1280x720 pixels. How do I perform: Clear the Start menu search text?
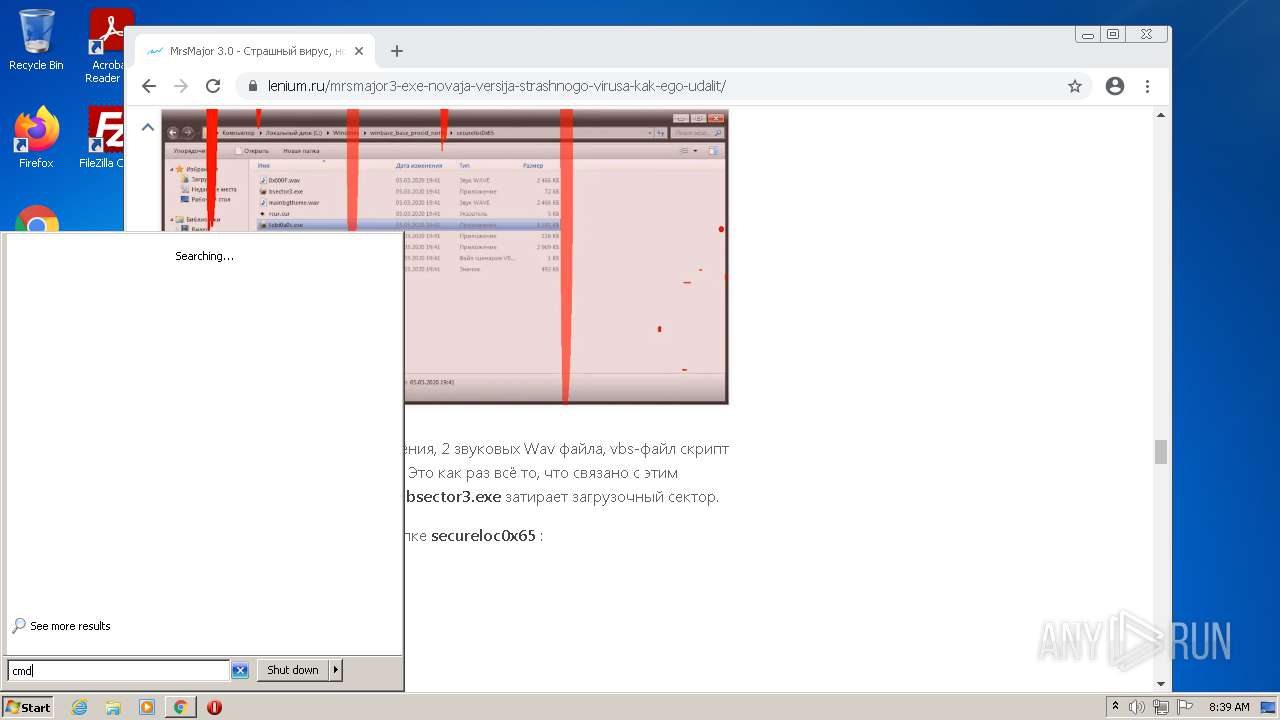click(240, 670)
